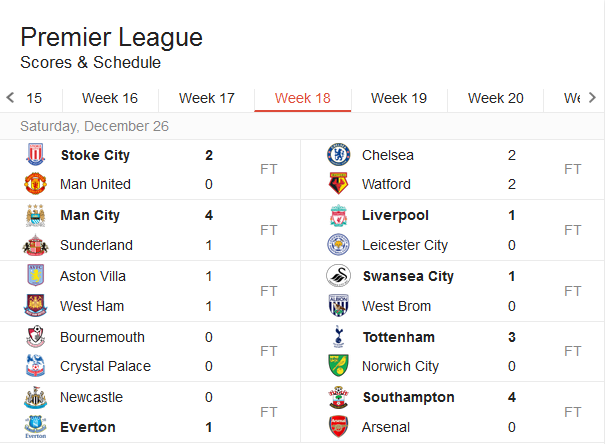Select the Week 20 tab
Image resolution: width=605 pixels, height=444 pixels.
pyautogui.click(x=496, y=98)
